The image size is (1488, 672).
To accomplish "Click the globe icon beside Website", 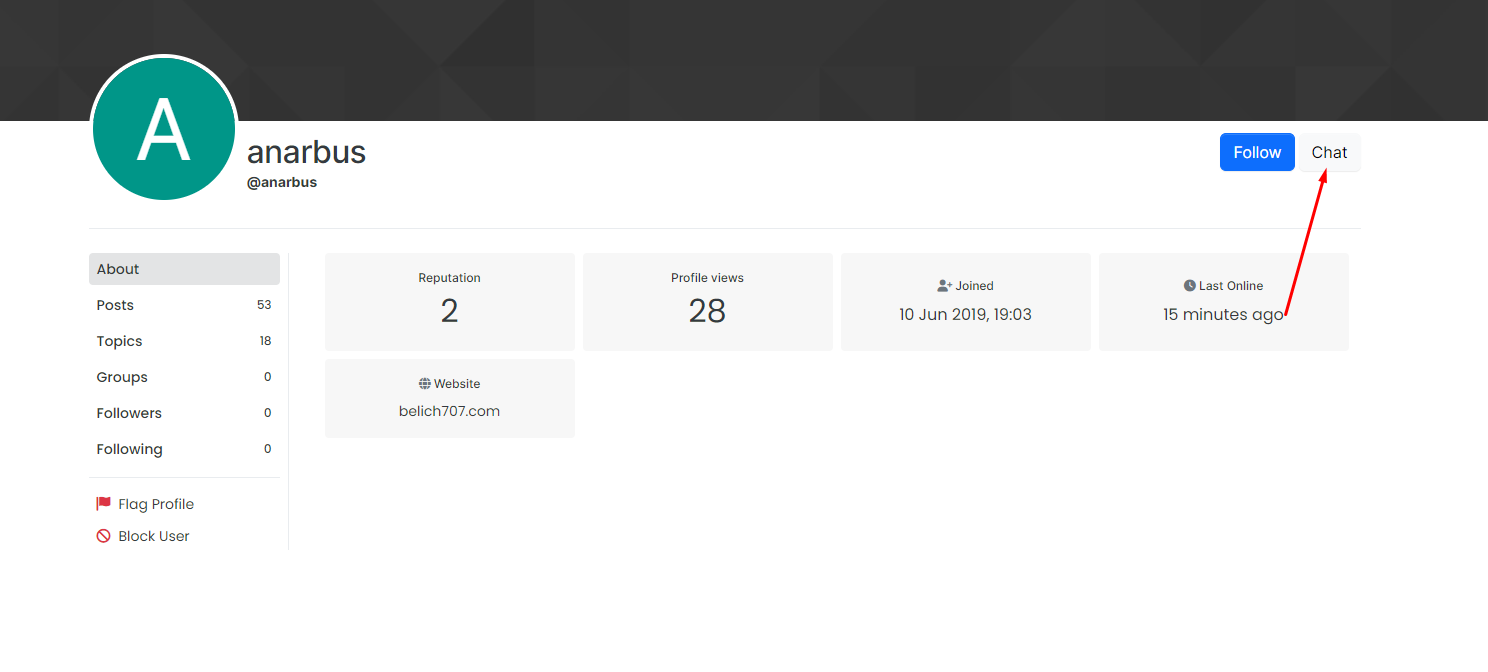I will 425,384.
